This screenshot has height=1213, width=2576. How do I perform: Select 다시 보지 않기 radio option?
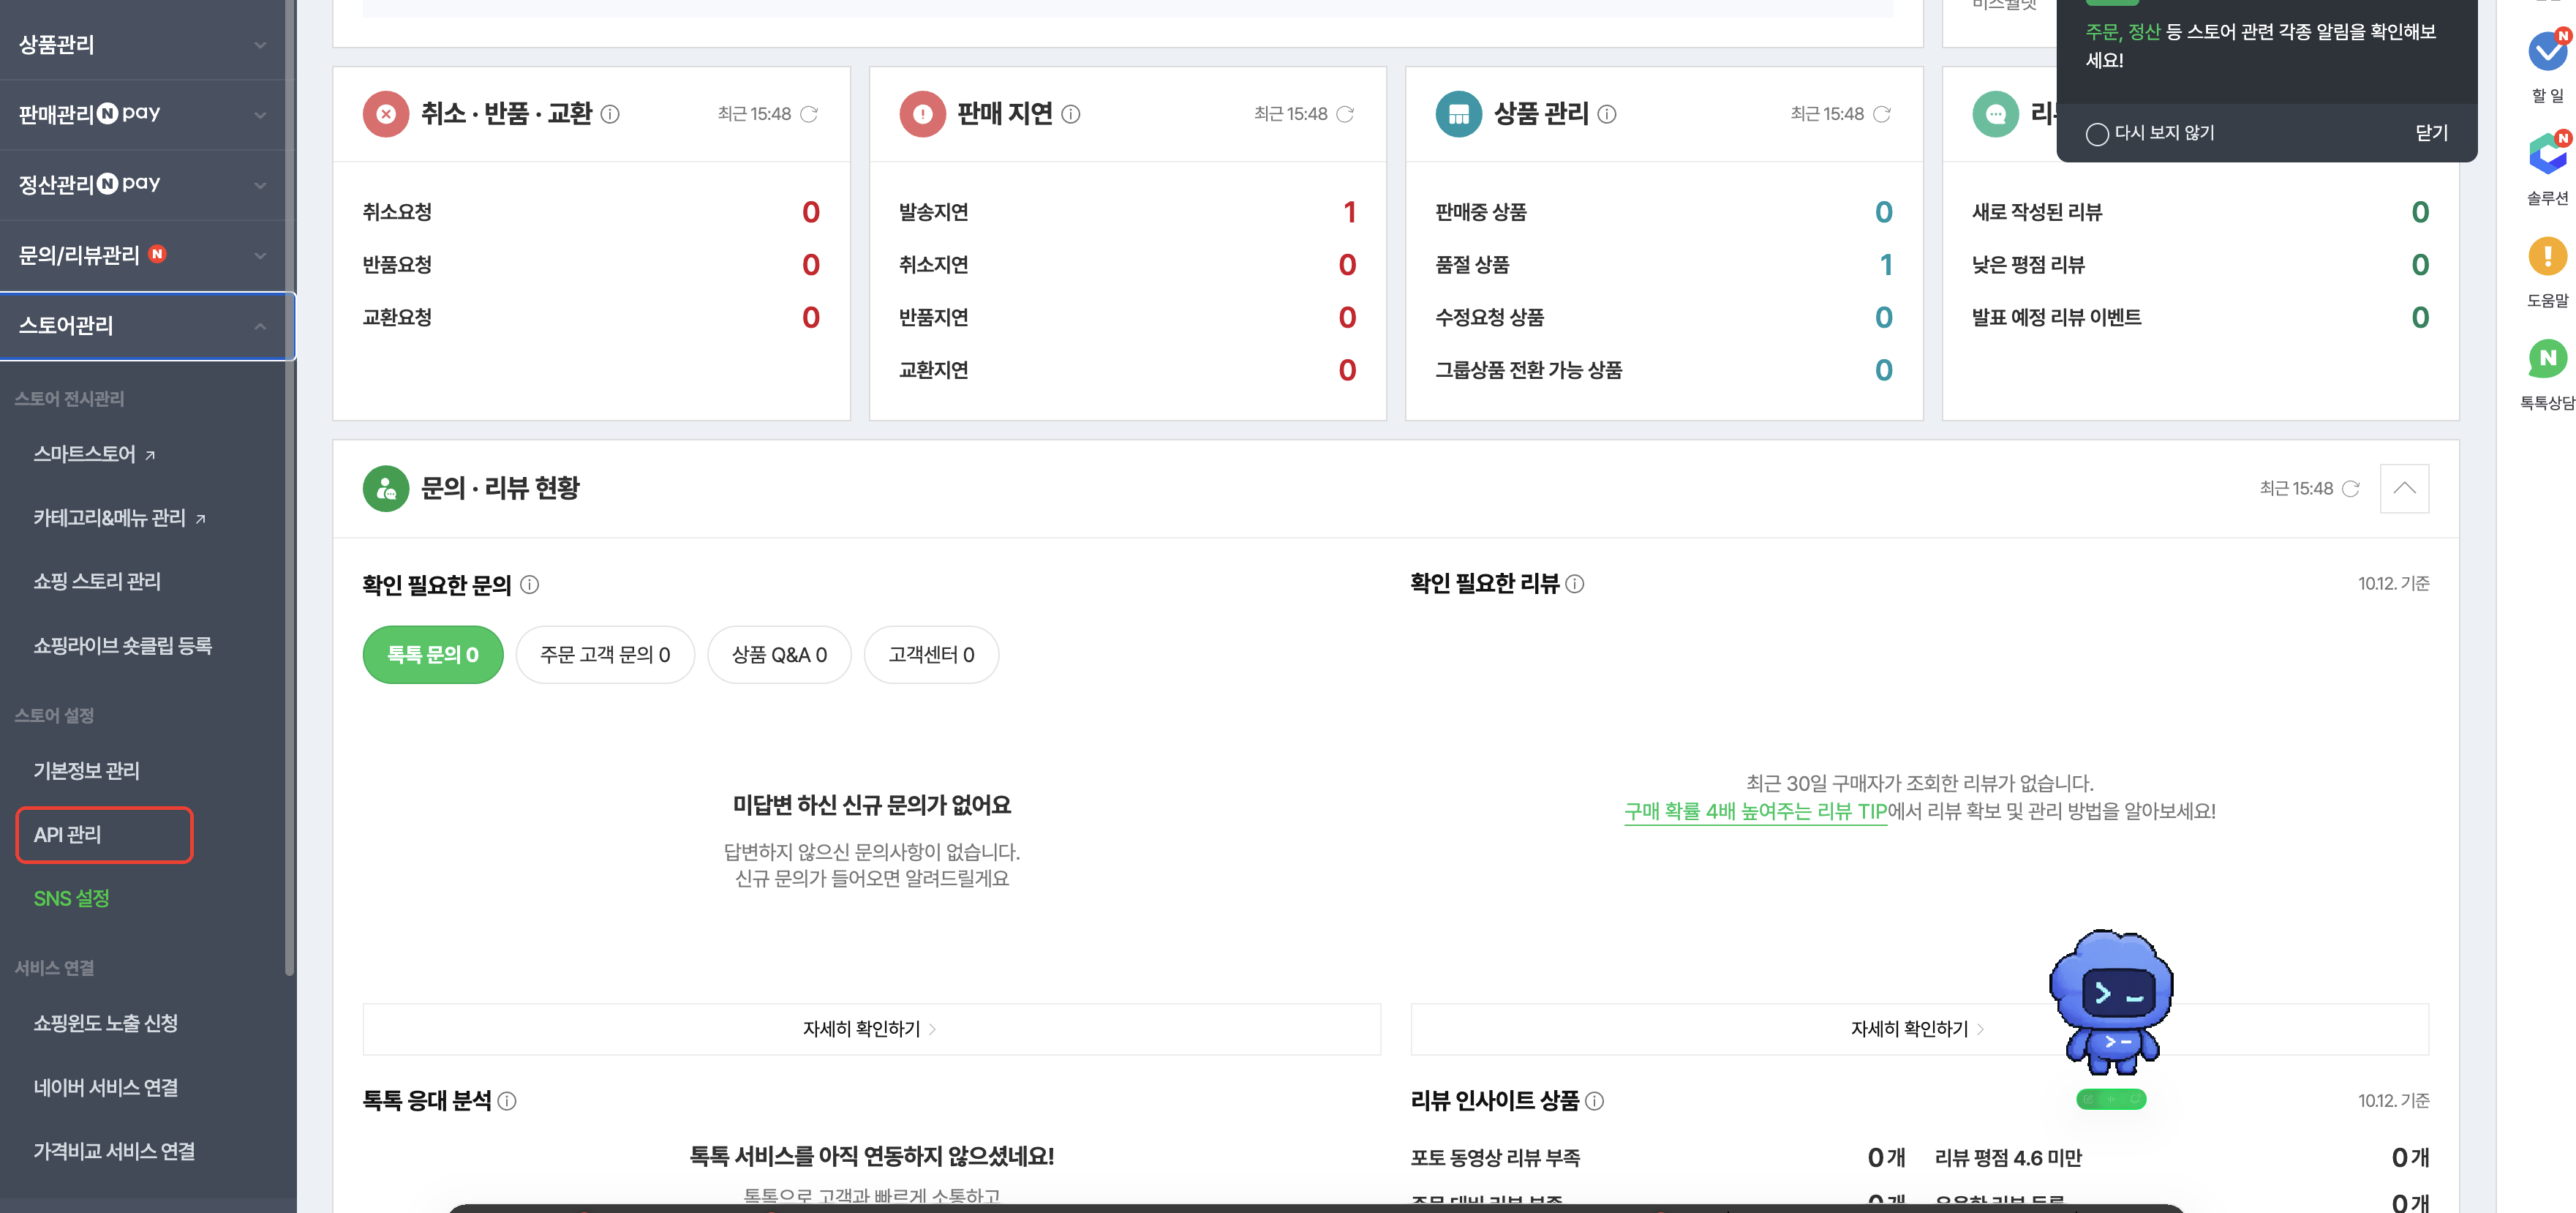tap(2097, 134)
